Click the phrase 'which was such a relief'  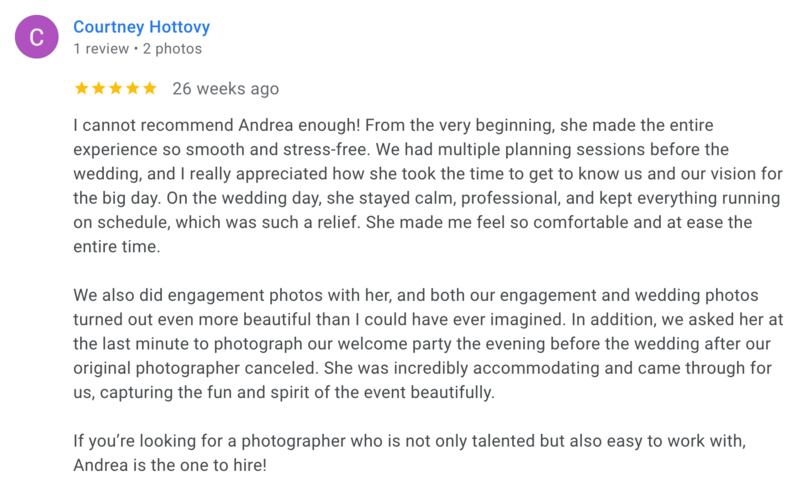pyautogui.click(x=266, y=223)
